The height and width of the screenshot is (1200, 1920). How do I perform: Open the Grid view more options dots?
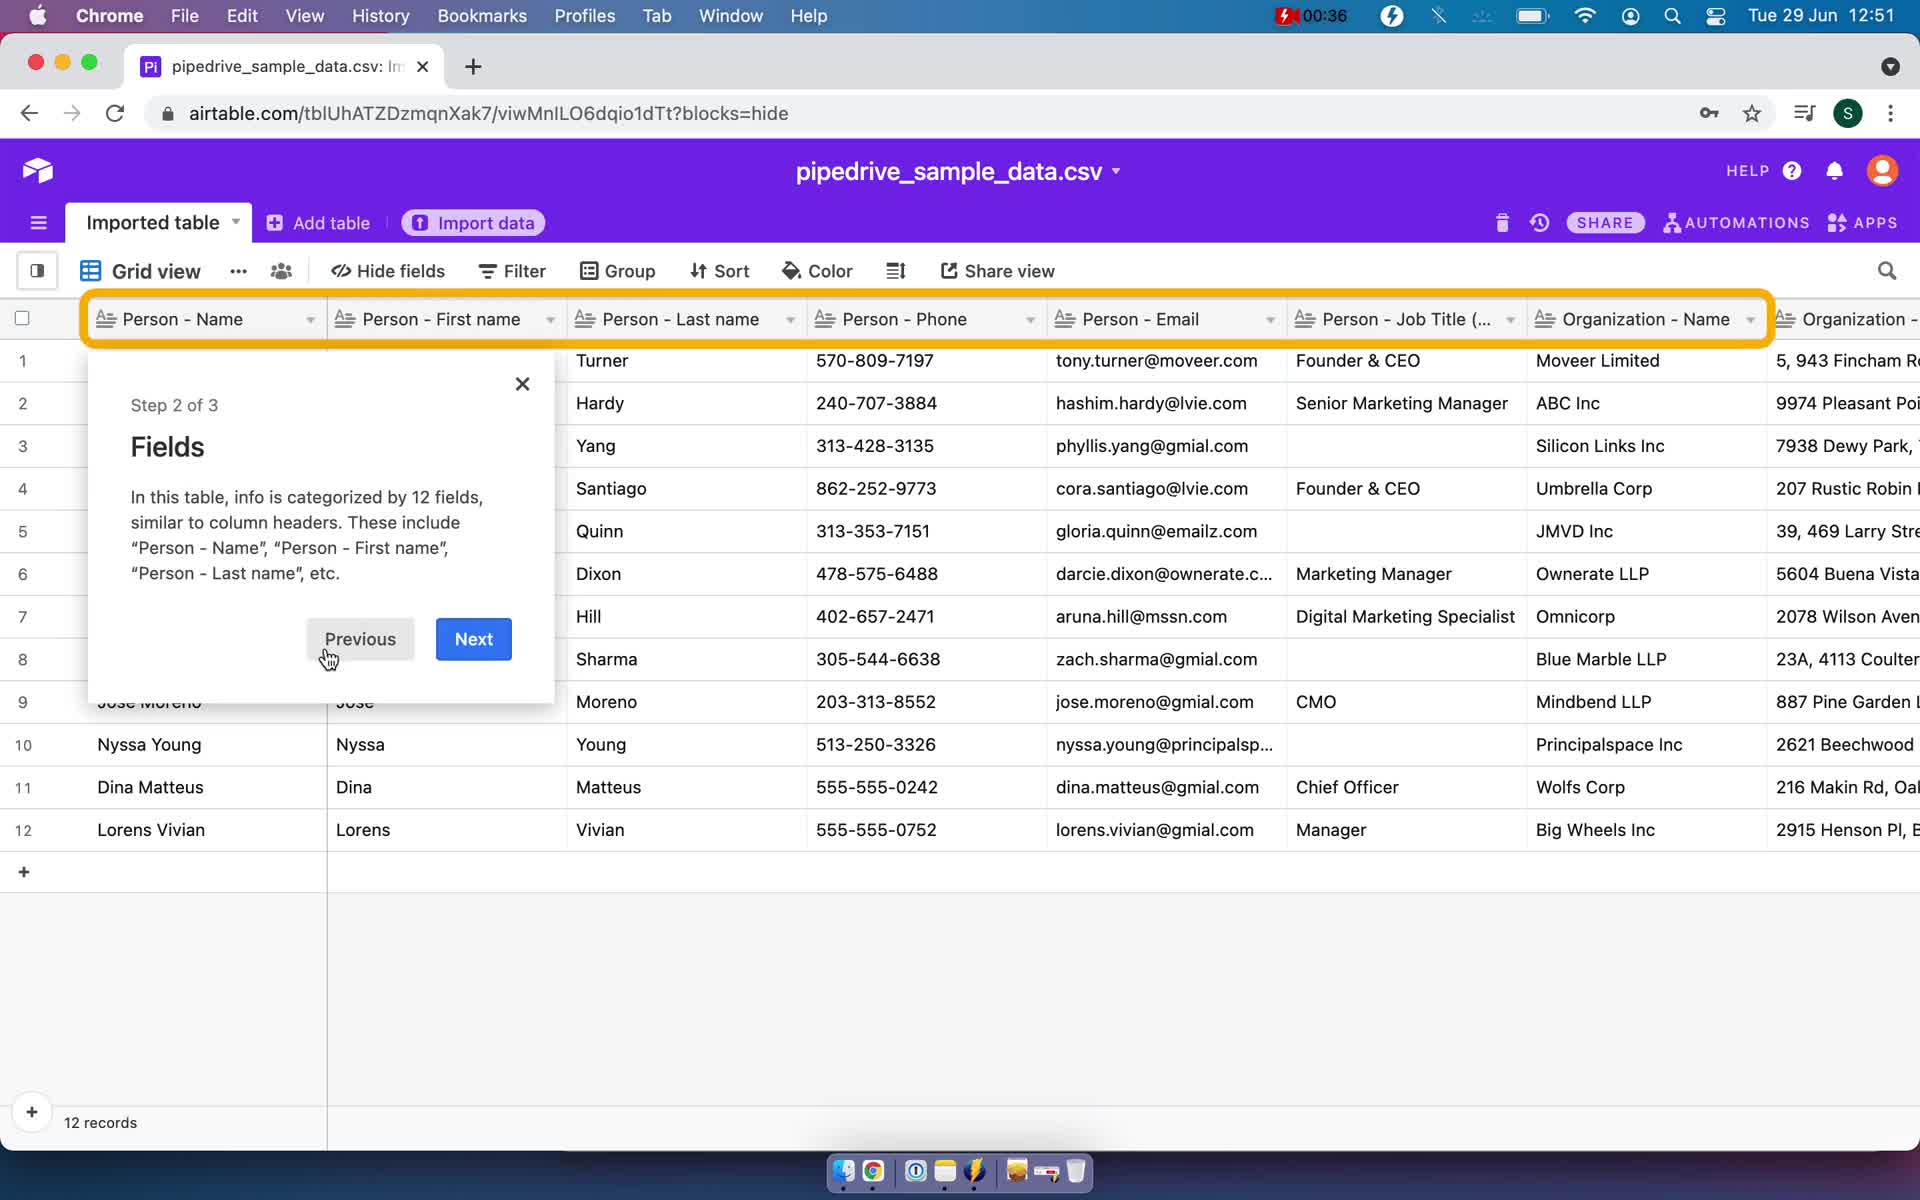[238, 271]
